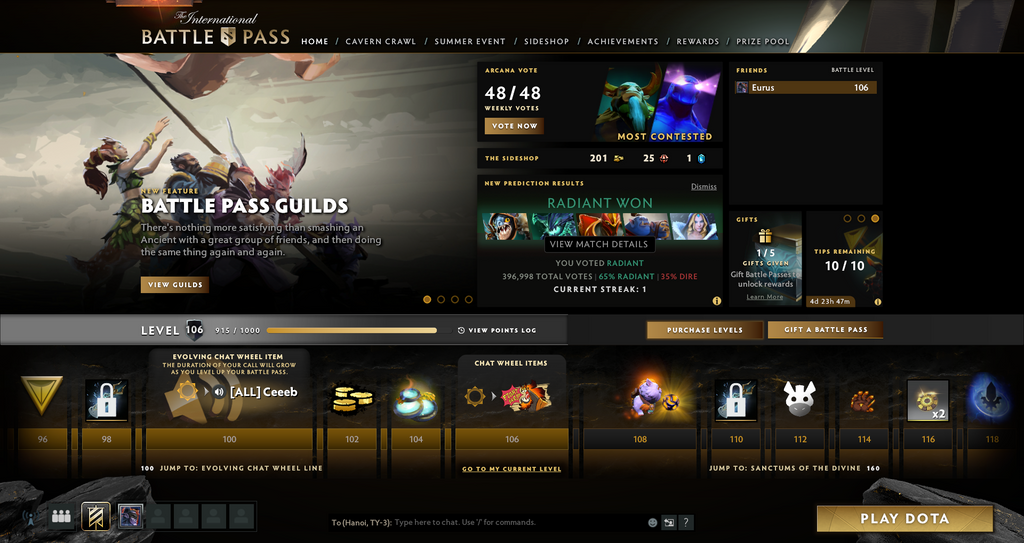The height and width of the screenshot is (543, 1024).
Task: Select the second banner carousel dot
Action: tap(441, 299)
